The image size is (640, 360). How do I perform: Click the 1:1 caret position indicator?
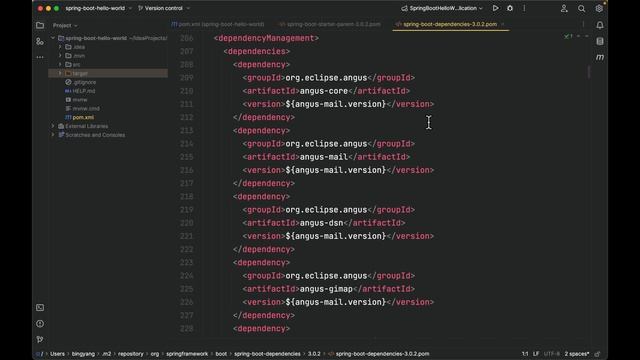pyautogui.click(x=525, y=354)
